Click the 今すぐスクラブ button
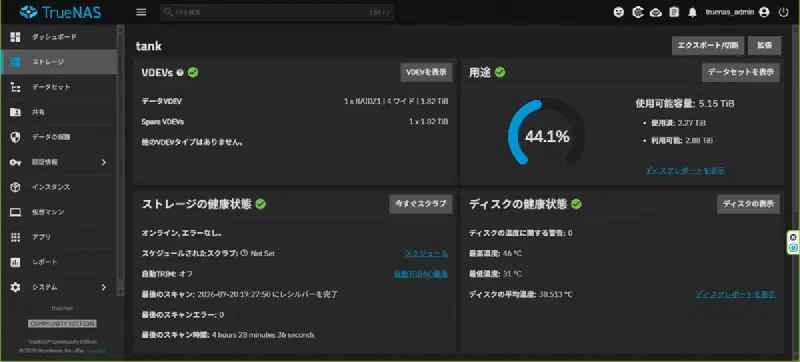This screenshot has width=800, height=362. [421, 204]
